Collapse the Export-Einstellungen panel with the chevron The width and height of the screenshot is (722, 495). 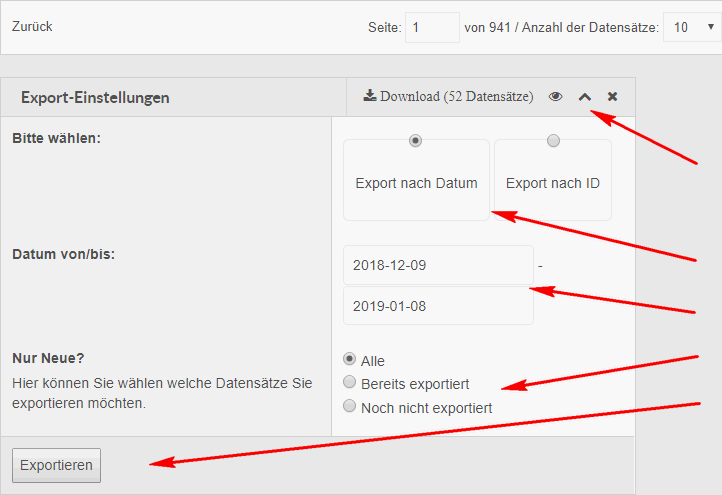coord(585,97)
